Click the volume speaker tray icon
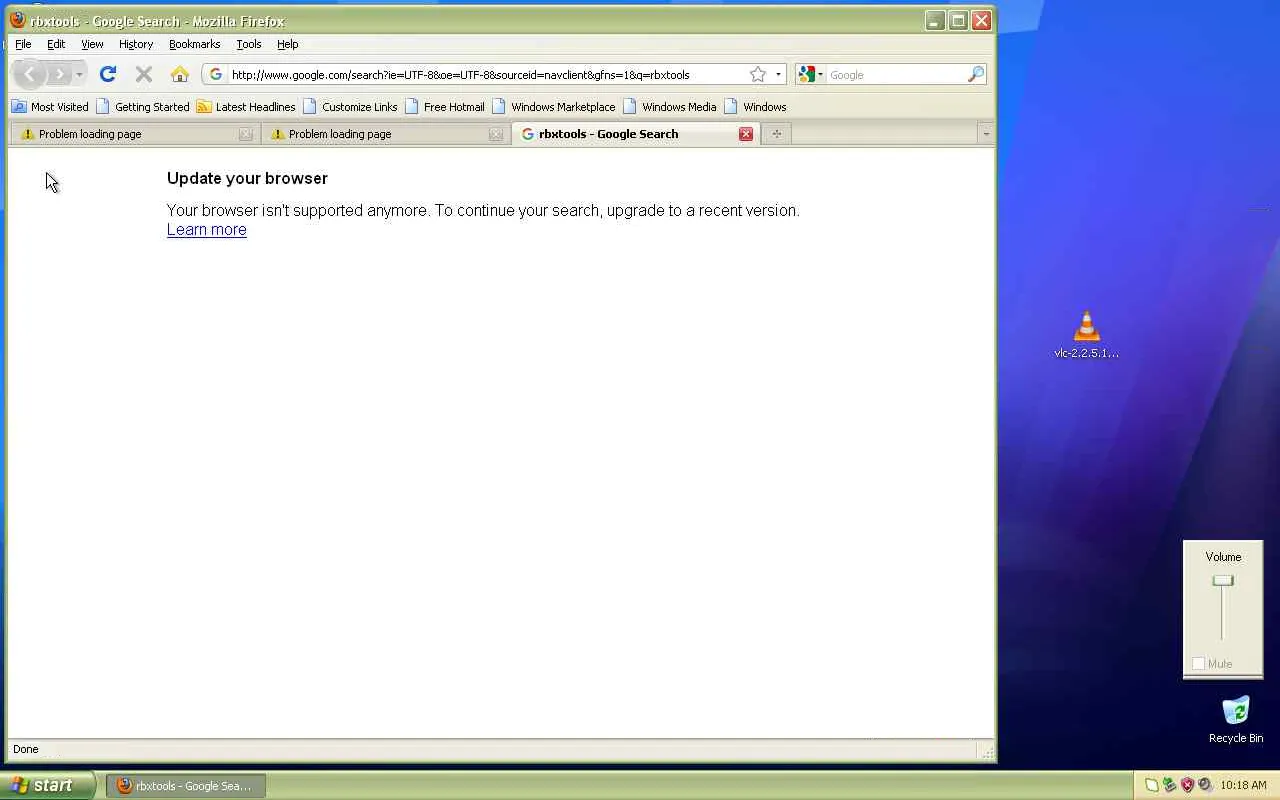This screenshot has height=800, width=1280. [x=1205, y=785]
